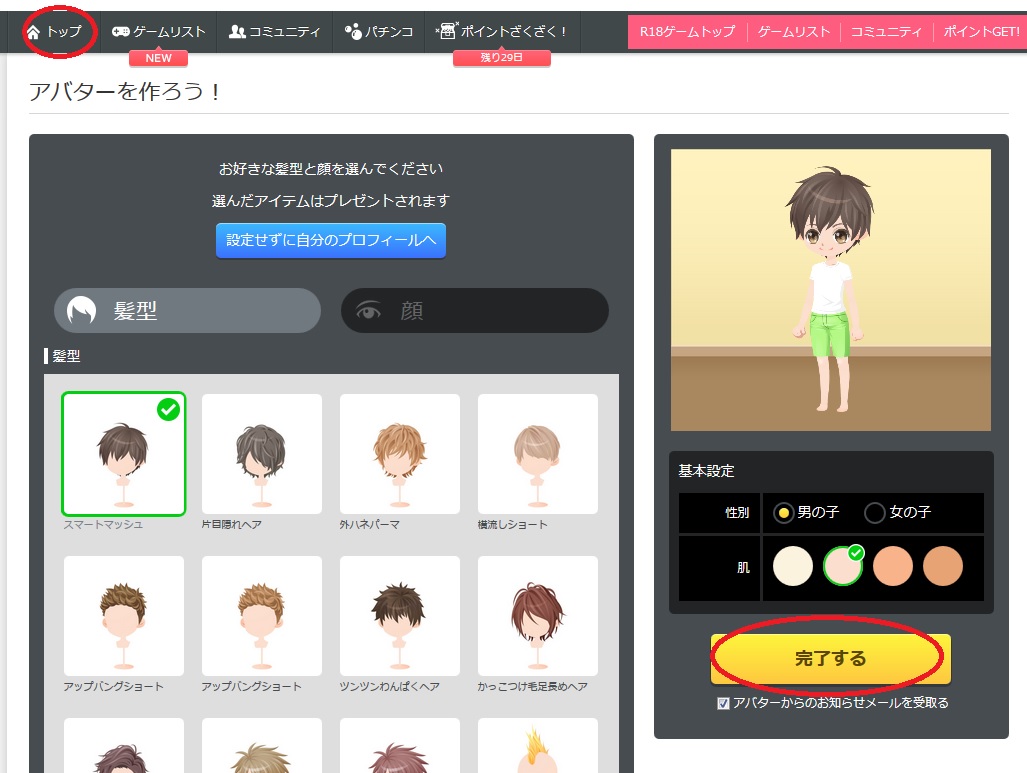Click the shop icon beside ポイントざくざく

(x=447, y=31)
